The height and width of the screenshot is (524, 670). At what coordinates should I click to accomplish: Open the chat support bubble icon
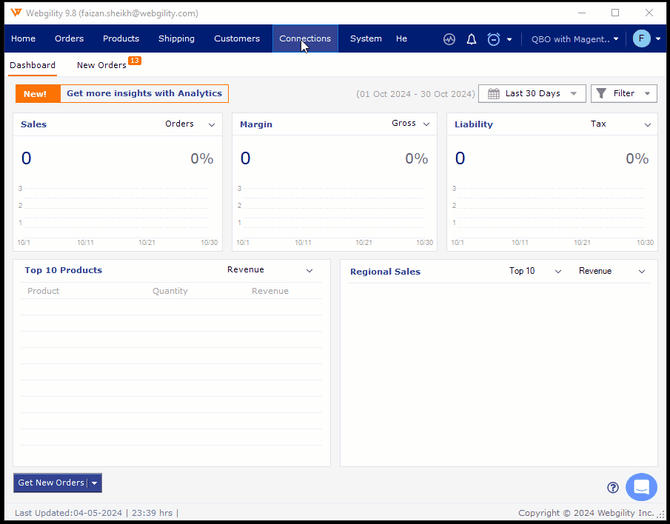coord(640,487)
